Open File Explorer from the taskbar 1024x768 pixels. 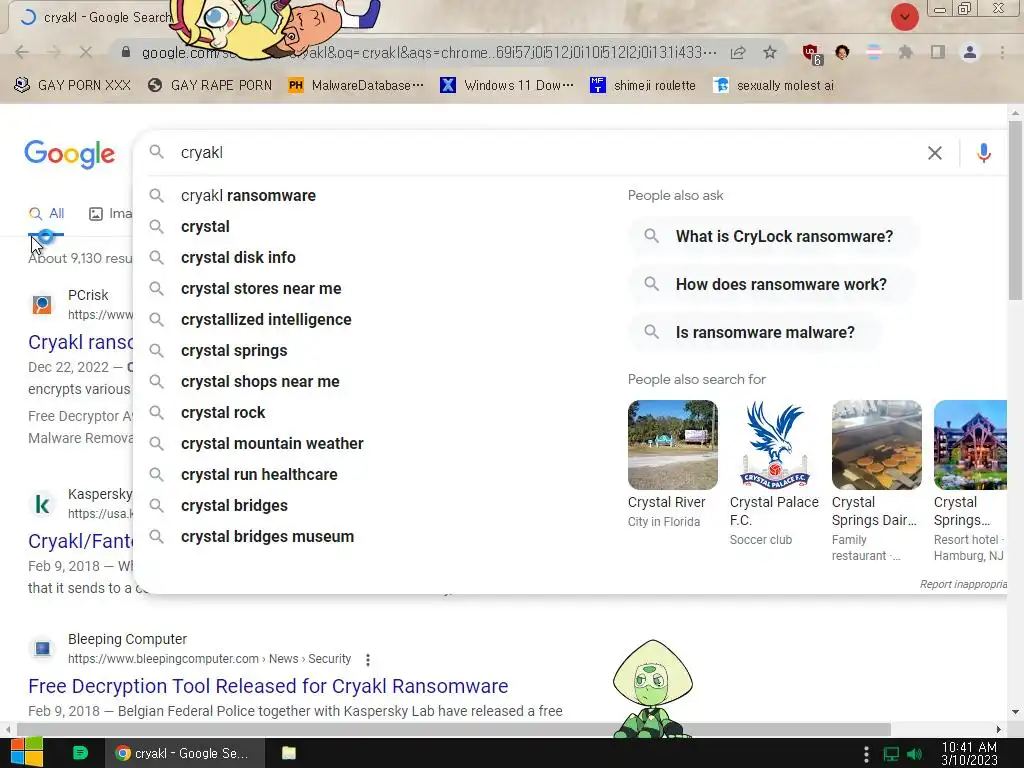(289, 753)
